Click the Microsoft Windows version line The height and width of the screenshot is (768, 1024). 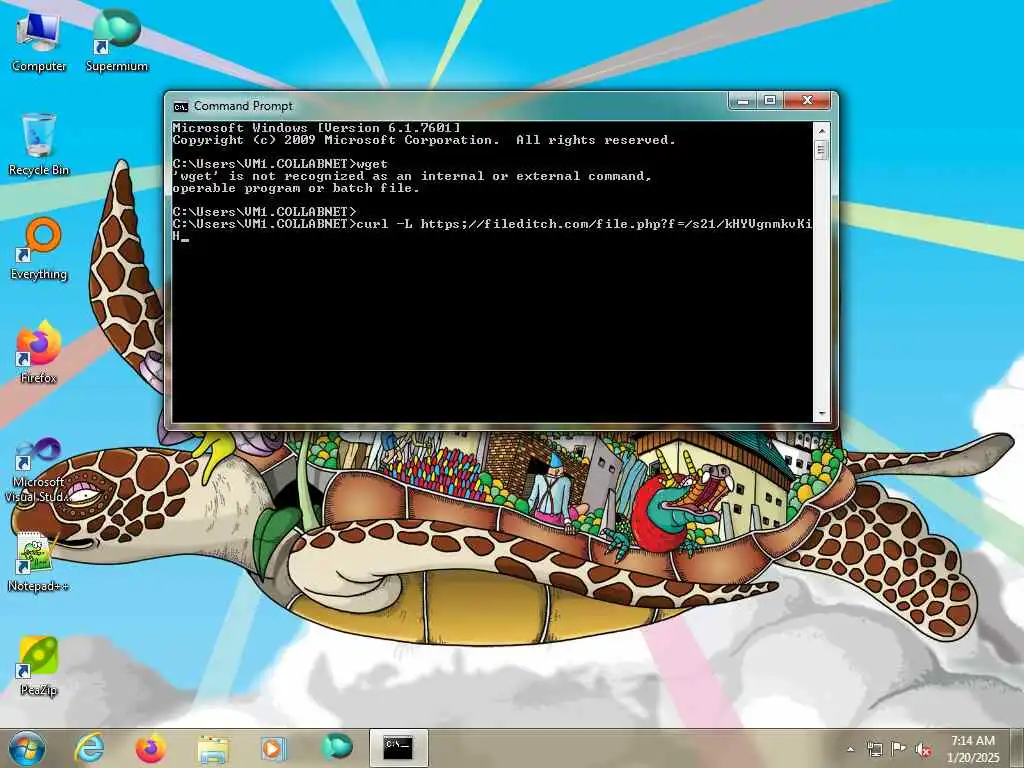(x=316, y=128)
